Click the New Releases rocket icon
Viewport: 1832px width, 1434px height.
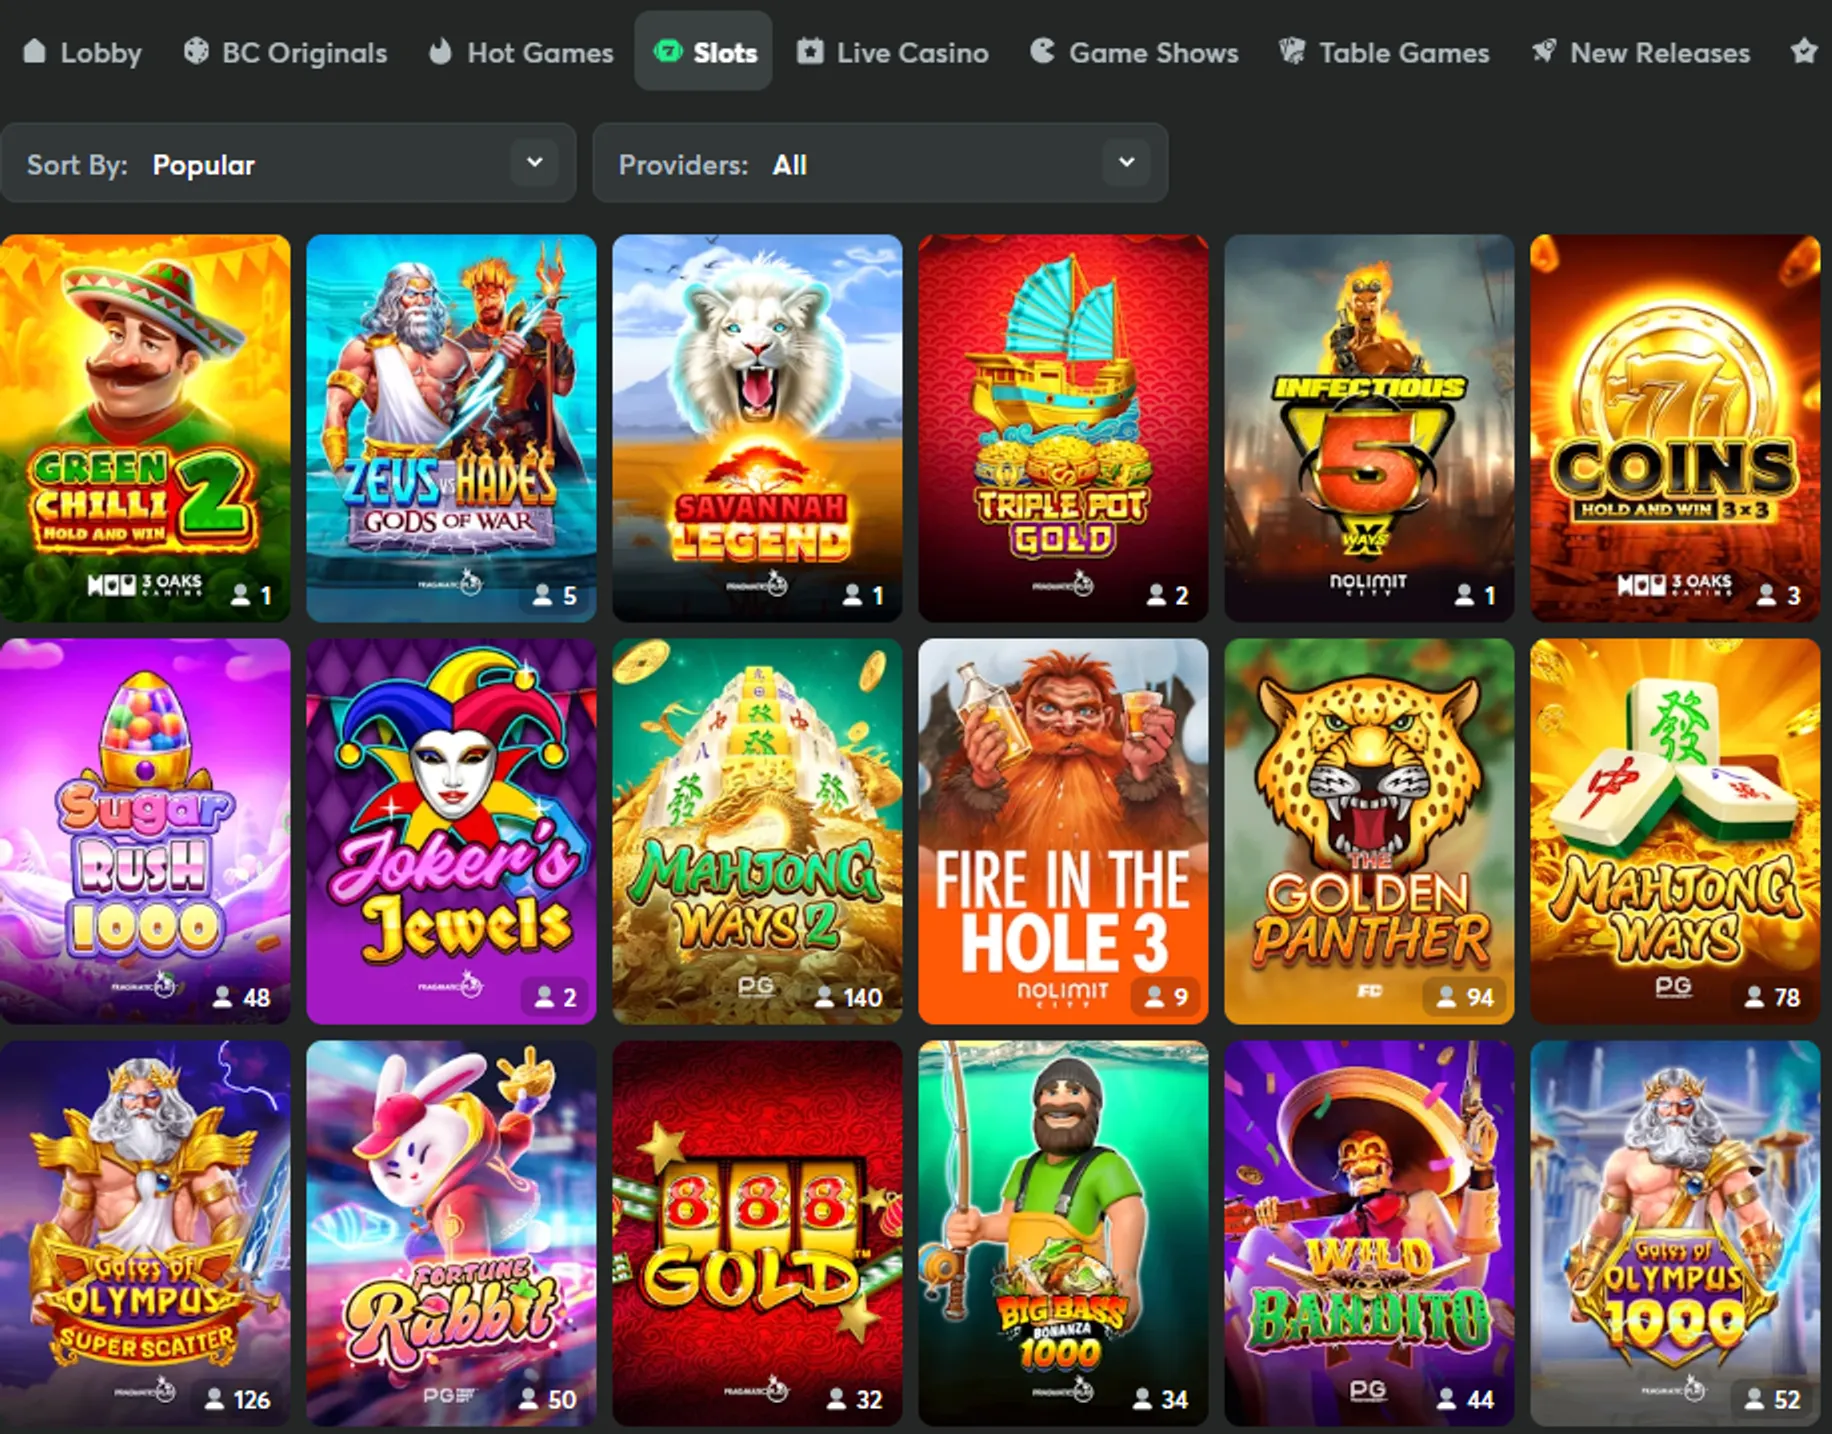(x=1544, y=51)
